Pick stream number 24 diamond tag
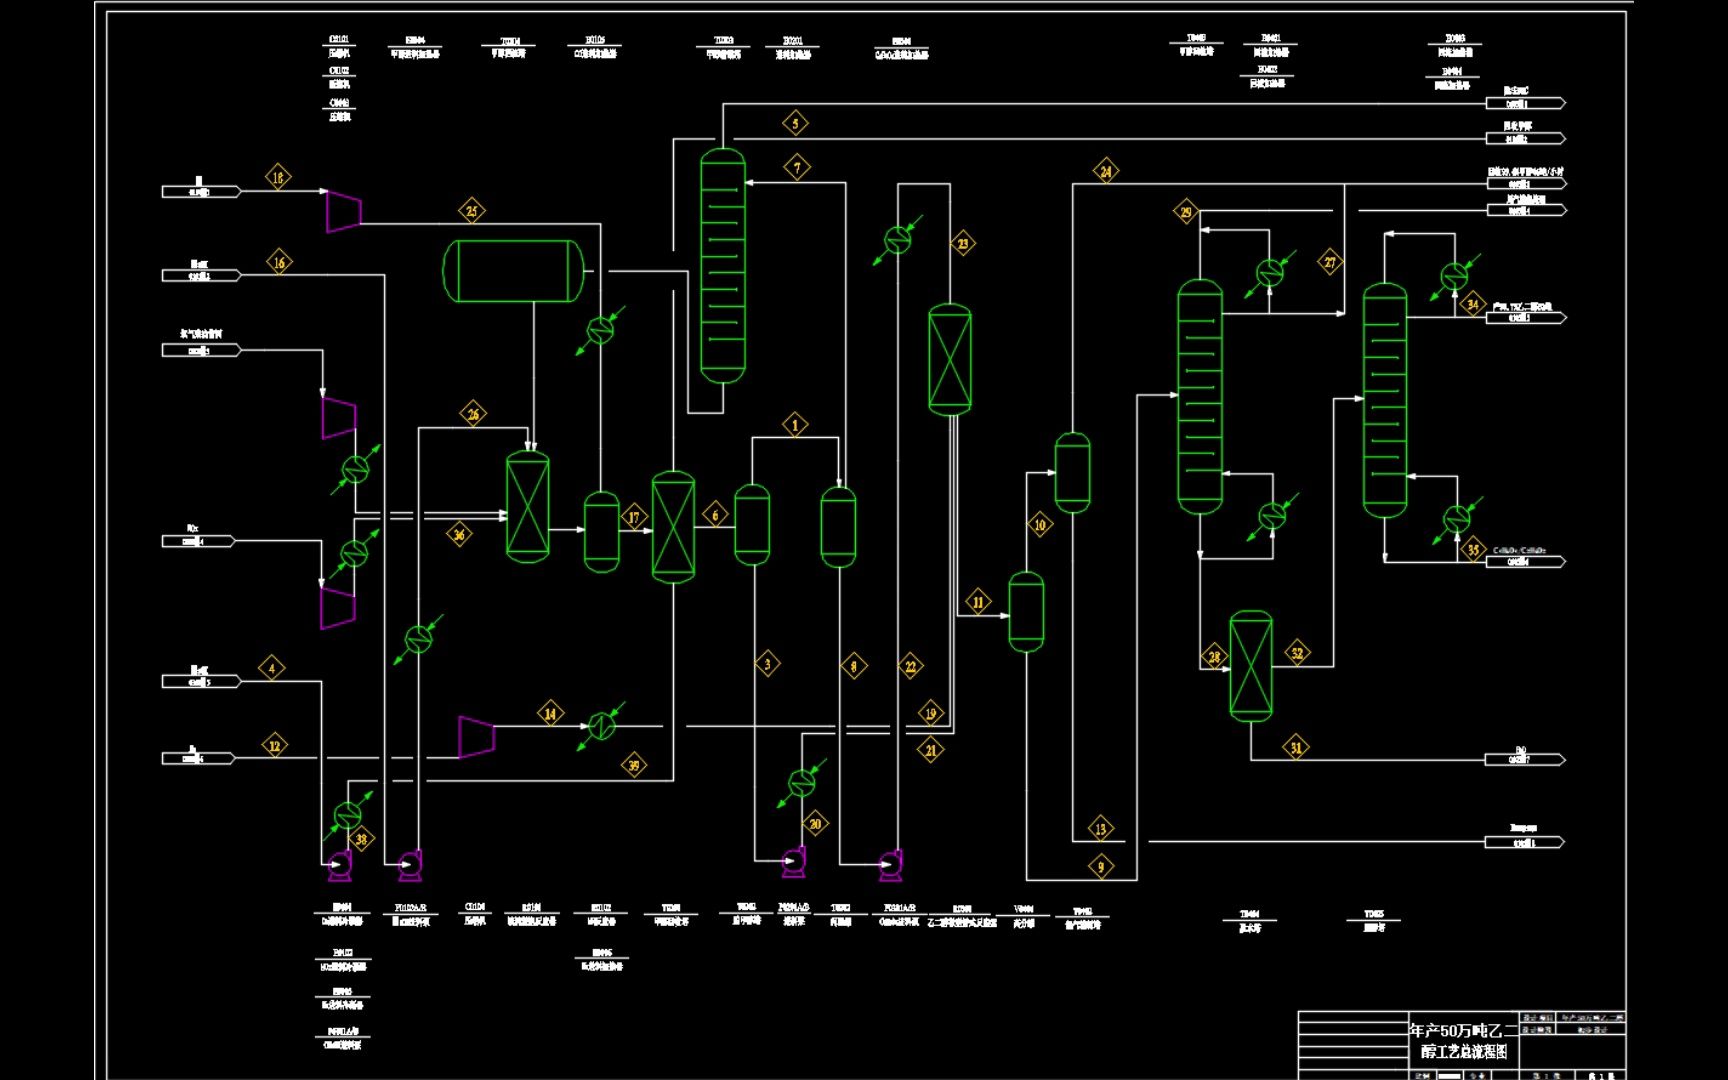 tap(1105, 171)
